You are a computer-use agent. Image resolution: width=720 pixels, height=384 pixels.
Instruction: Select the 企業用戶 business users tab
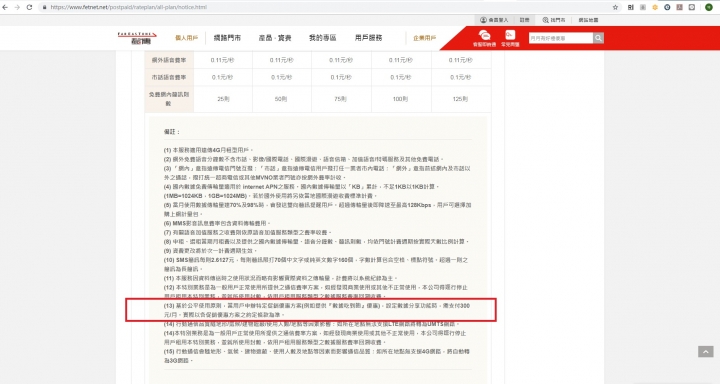(x=425, y=38)
